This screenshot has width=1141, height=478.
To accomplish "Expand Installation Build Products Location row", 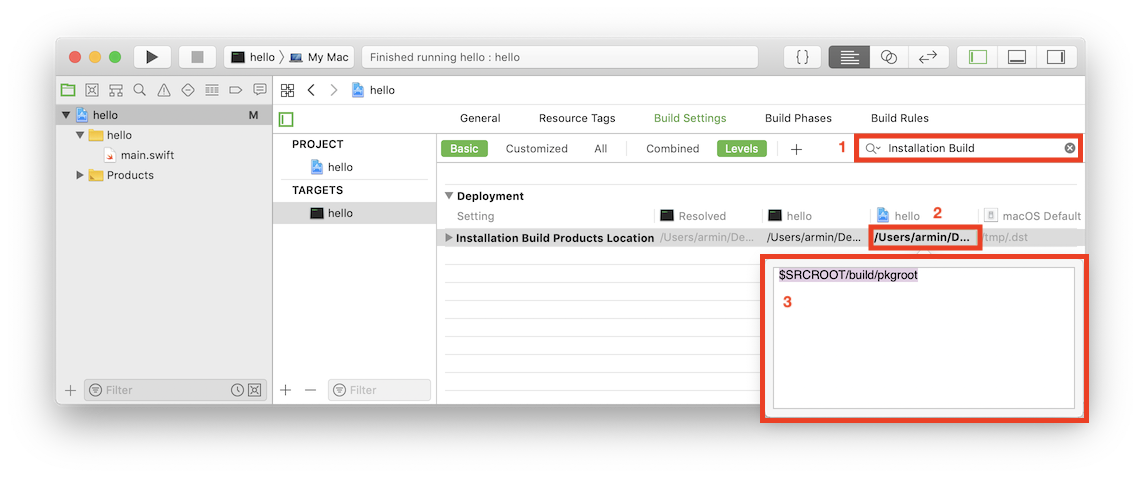I will pos(449,238).
